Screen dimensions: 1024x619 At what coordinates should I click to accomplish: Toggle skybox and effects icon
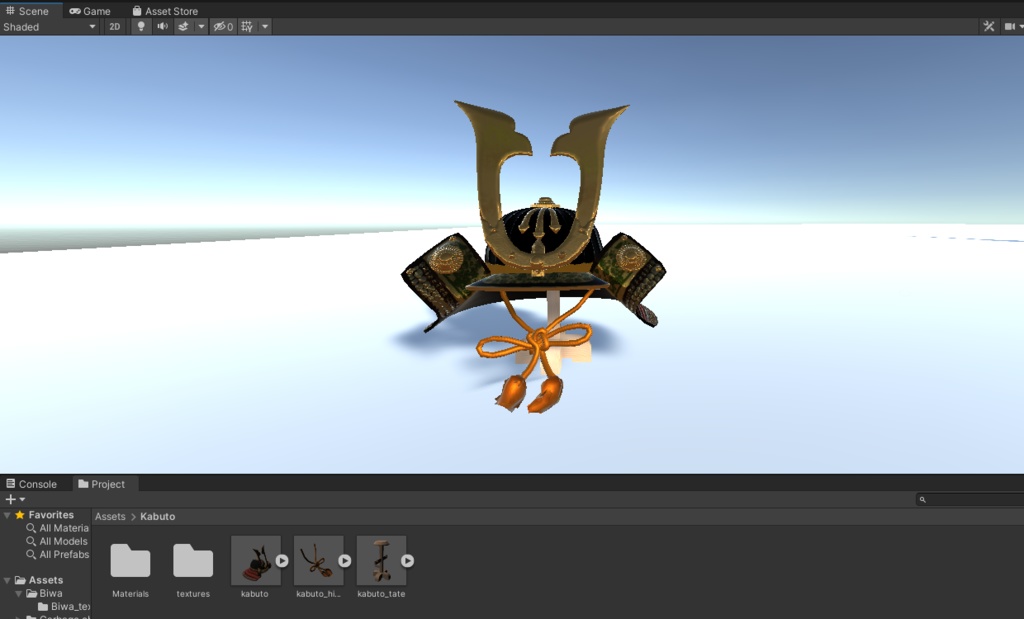[184, 27]
